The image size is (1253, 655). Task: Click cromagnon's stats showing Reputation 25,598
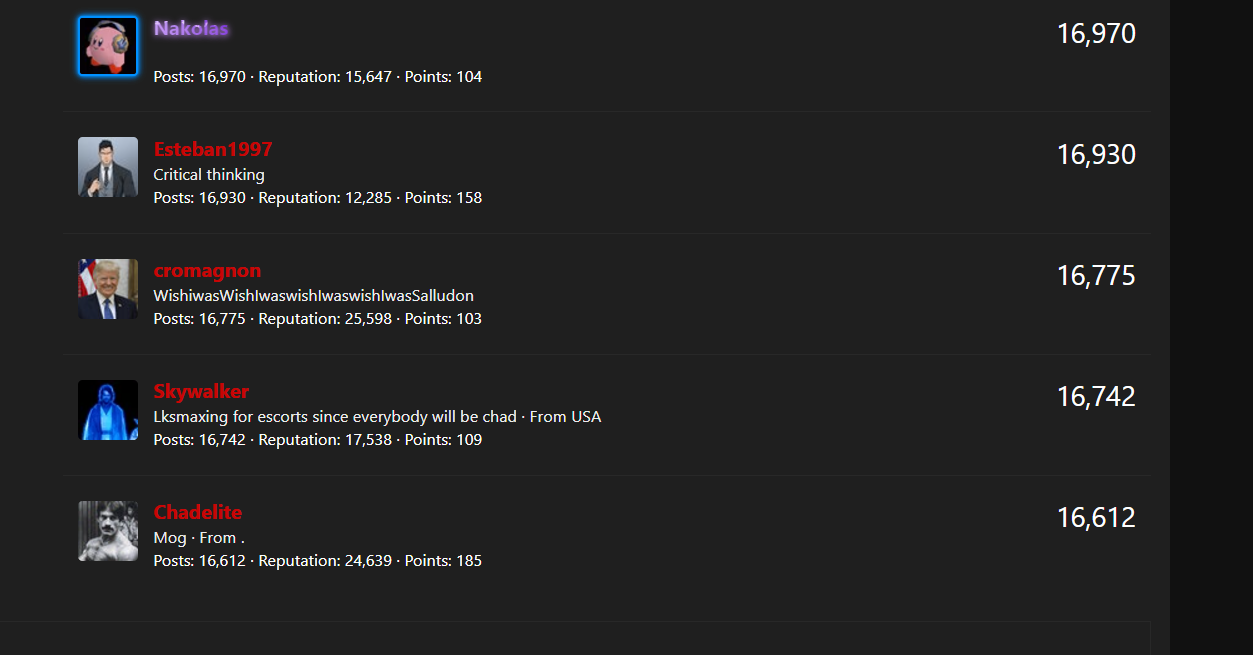point(318,319)
